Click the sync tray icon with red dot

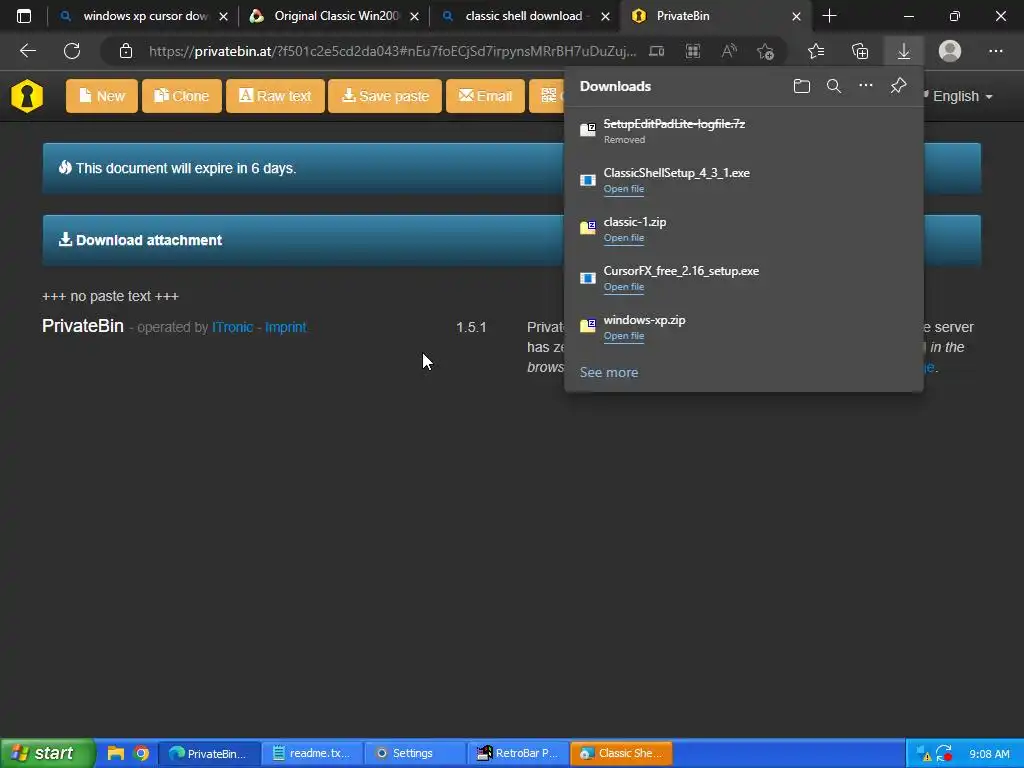(944, 754)
